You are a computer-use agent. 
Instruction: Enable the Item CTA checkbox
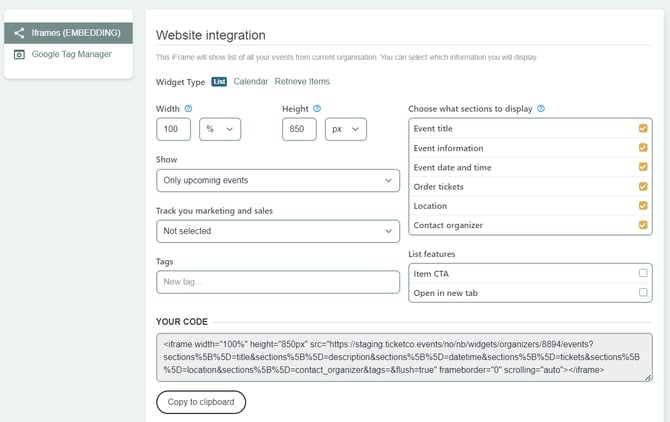[x=643, y=273]
